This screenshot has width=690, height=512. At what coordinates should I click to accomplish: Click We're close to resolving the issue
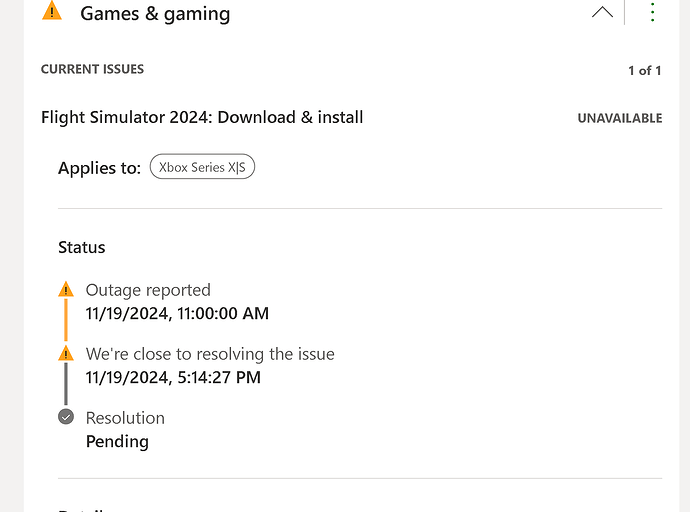210,354
